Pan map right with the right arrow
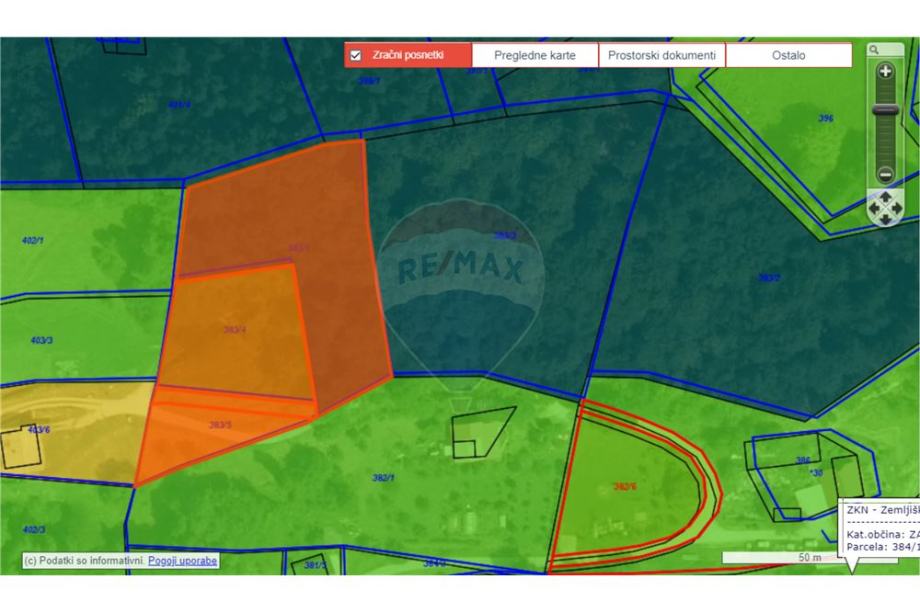920x613 pixels. click(x=897, y=208)
